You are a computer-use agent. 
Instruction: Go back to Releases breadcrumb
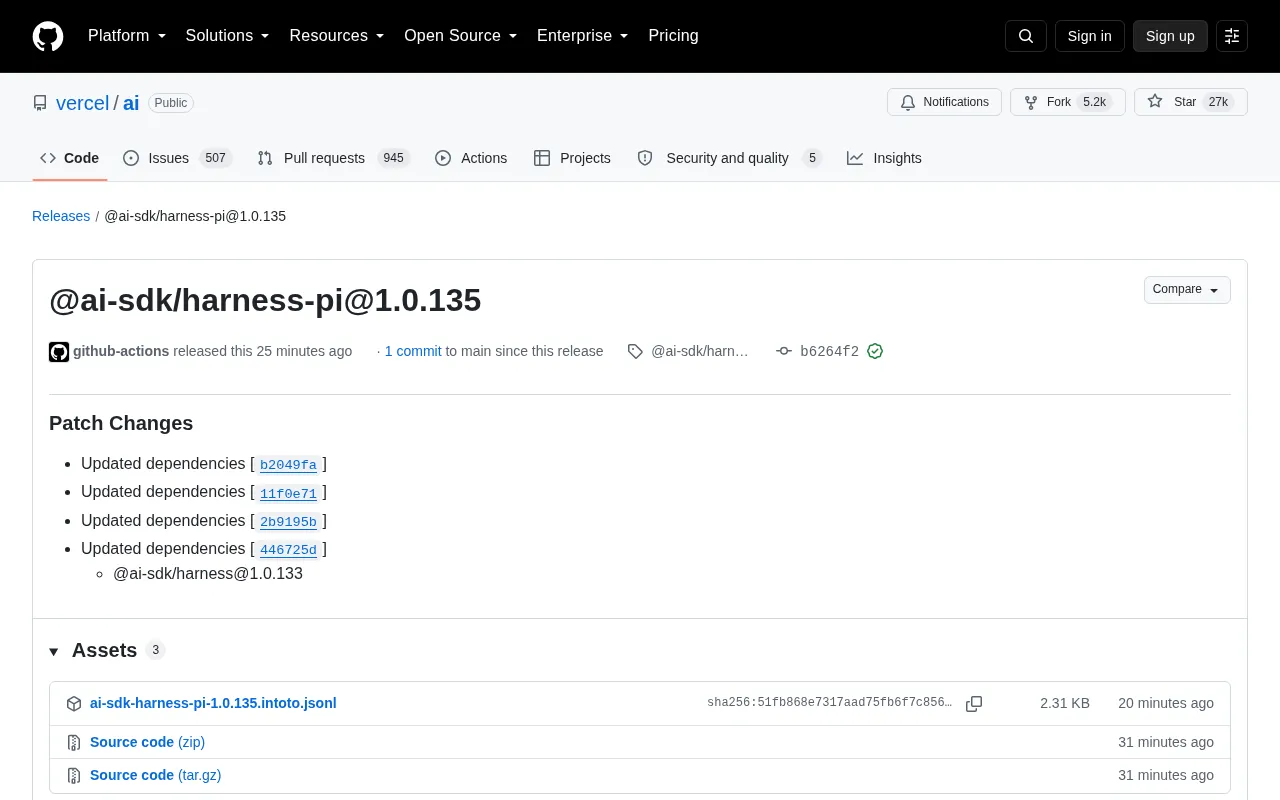coord(61,216)
